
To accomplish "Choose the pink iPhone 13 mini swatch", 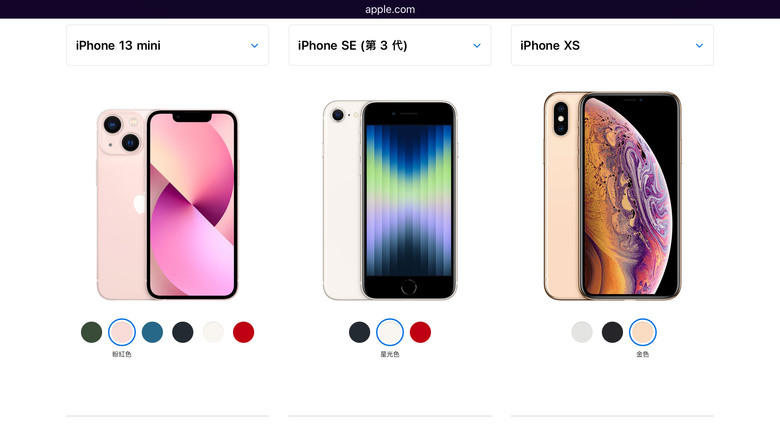I will [122, 332].
